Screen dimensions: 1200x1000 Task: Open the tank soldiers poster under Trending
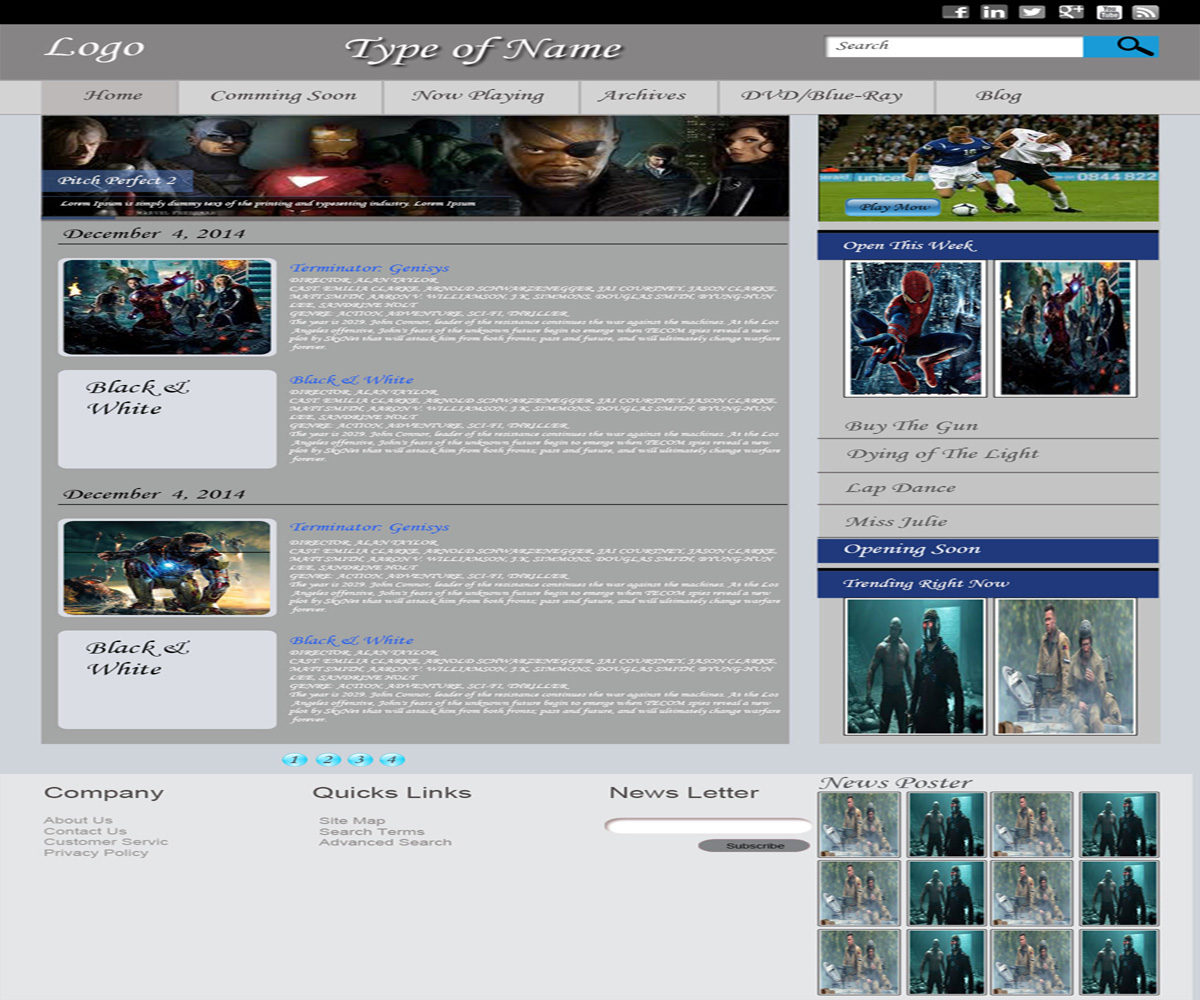pos(1065,667)
